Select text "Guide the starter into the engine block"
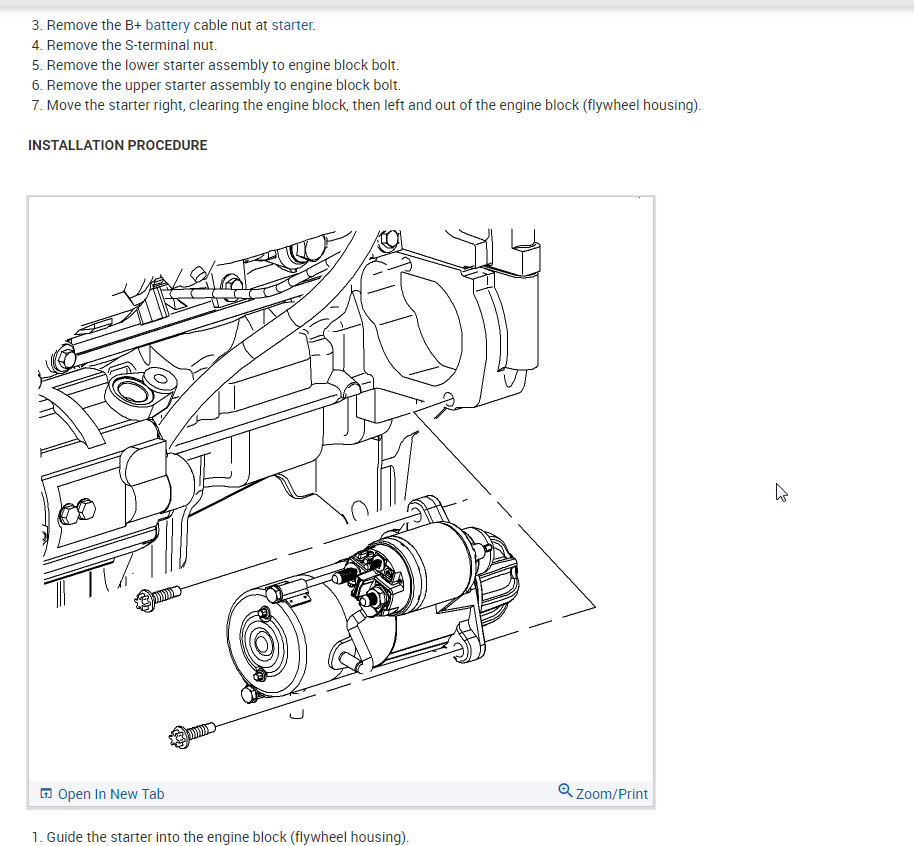Image resolution: width=914 pixels, height=846 pixels. pos(167,837)
